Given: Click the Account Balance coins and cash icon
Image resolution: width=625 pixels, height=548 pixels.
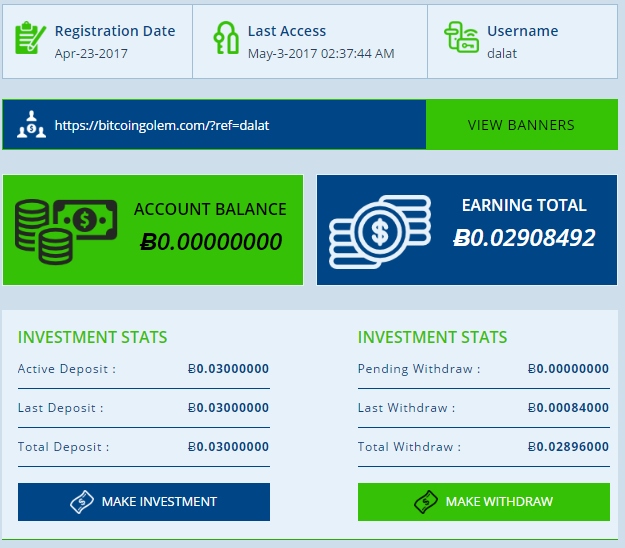Looking at the screenshot, I should pos(66,232).
